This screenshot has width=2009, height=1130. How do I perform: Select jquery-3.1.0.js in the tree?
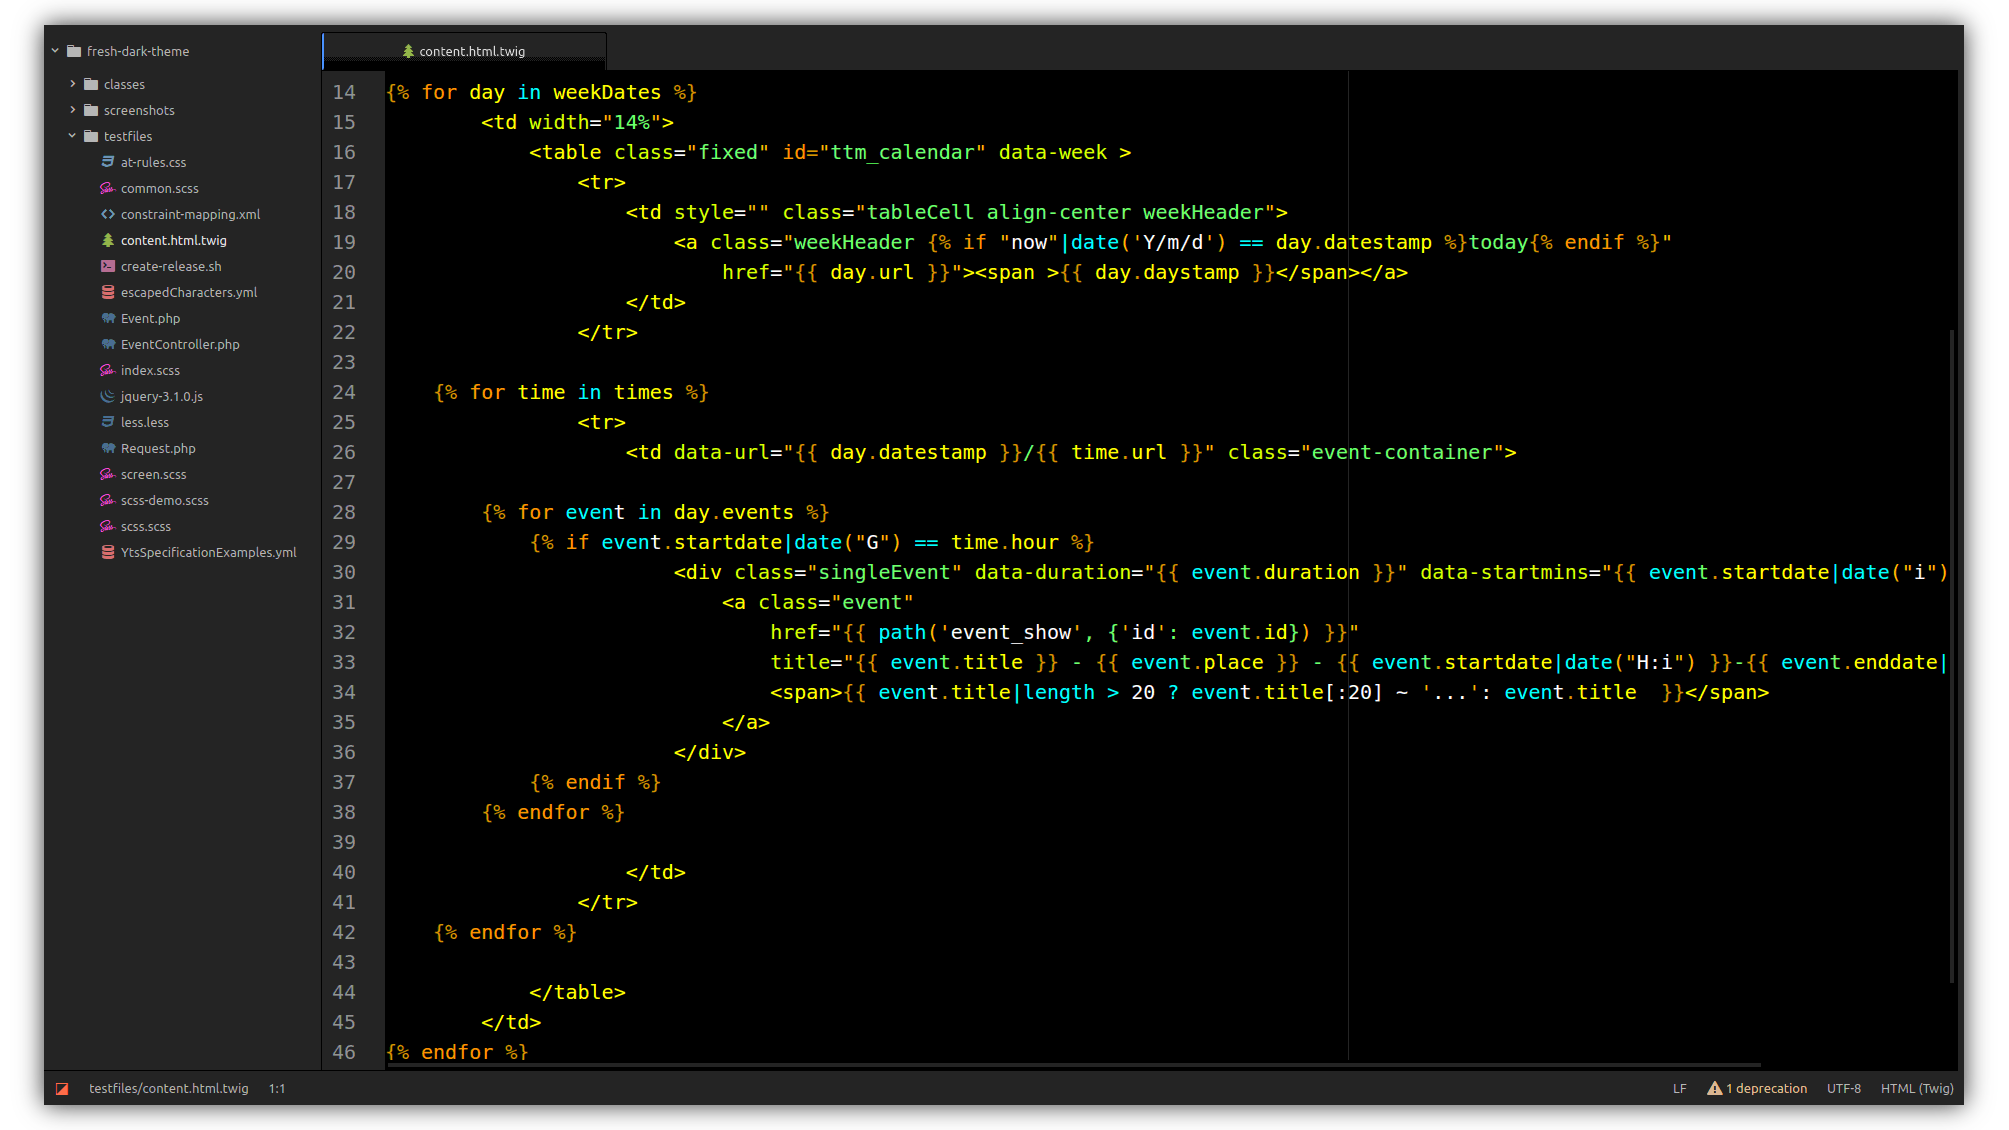click(162, 396)
